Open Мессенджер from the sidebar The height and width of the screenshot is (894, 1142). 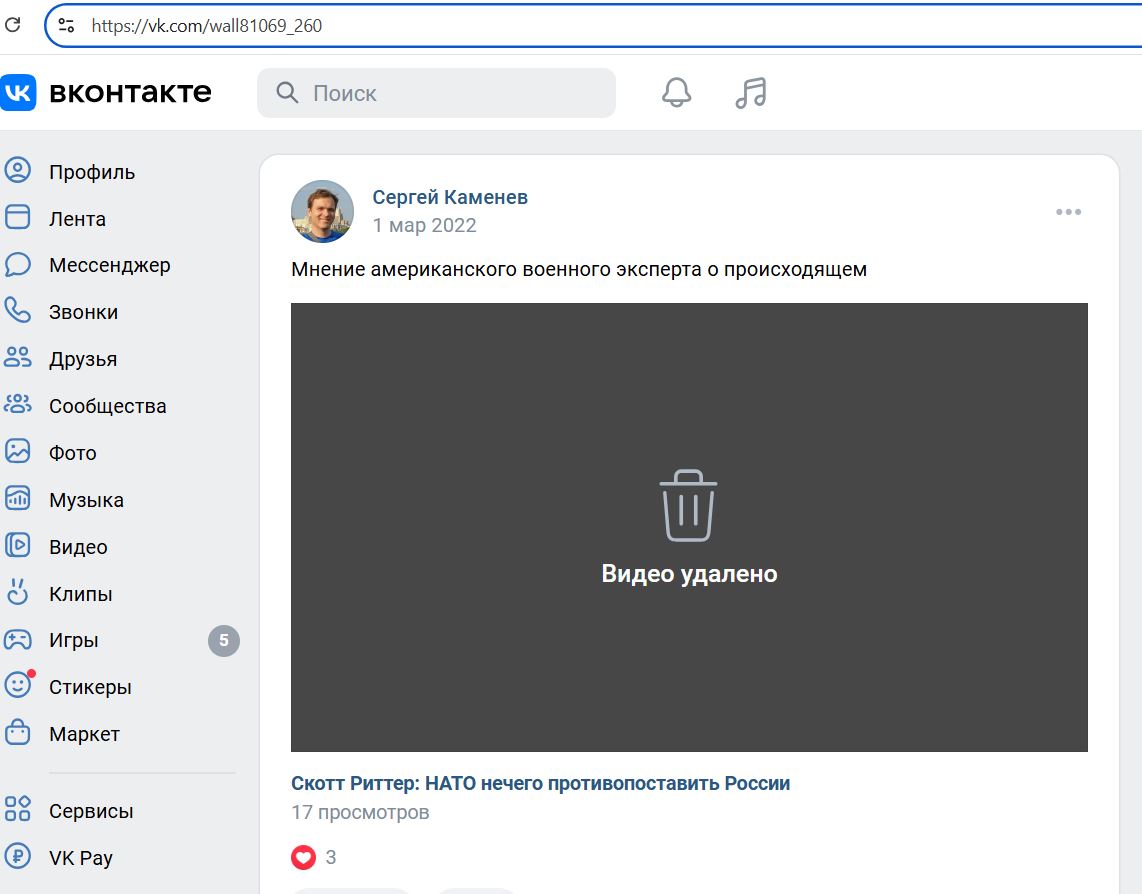[110, 265]
